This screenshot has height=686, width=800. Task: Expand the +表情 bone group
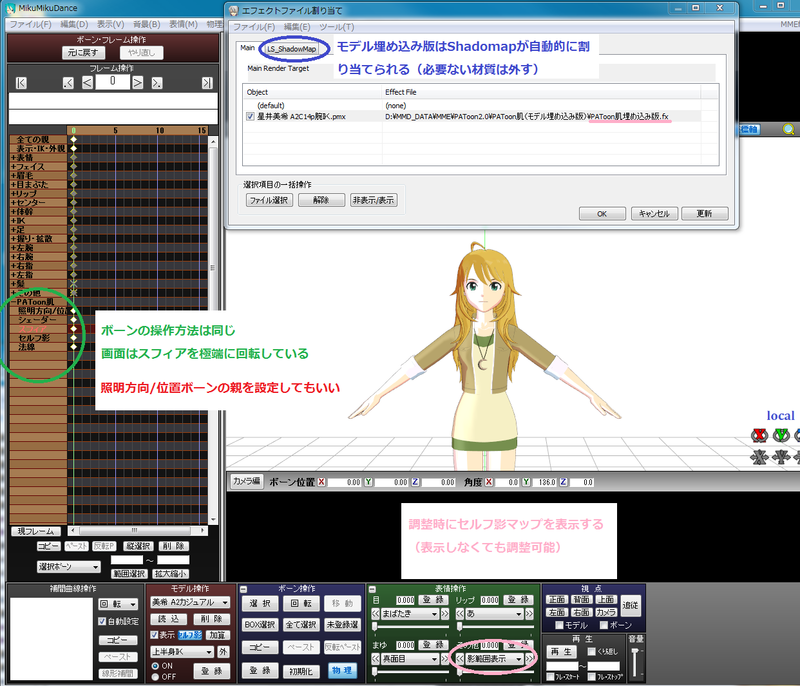click(14, 158)
